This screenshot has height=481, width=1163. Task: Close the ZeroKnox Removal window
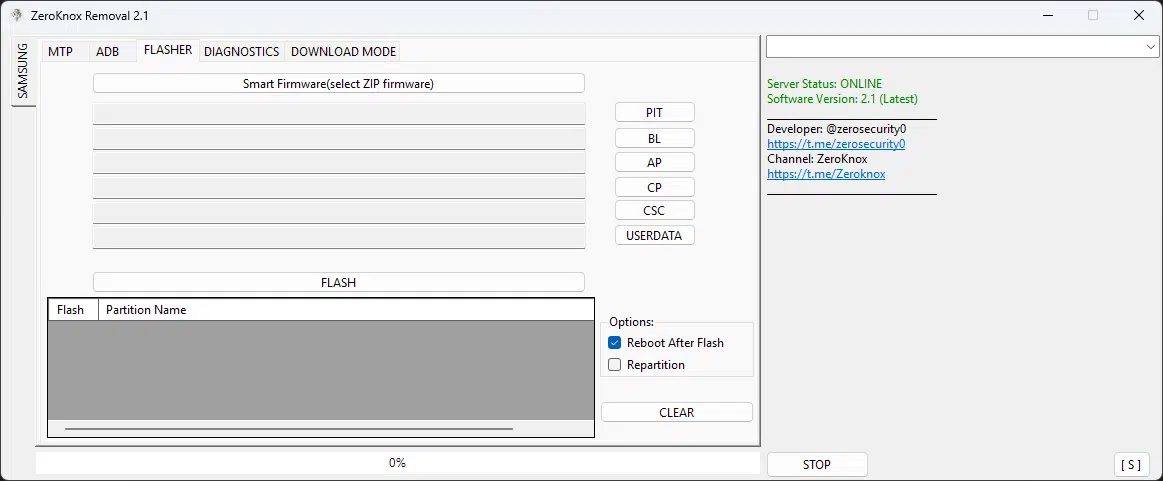[x=1139, y=16]
